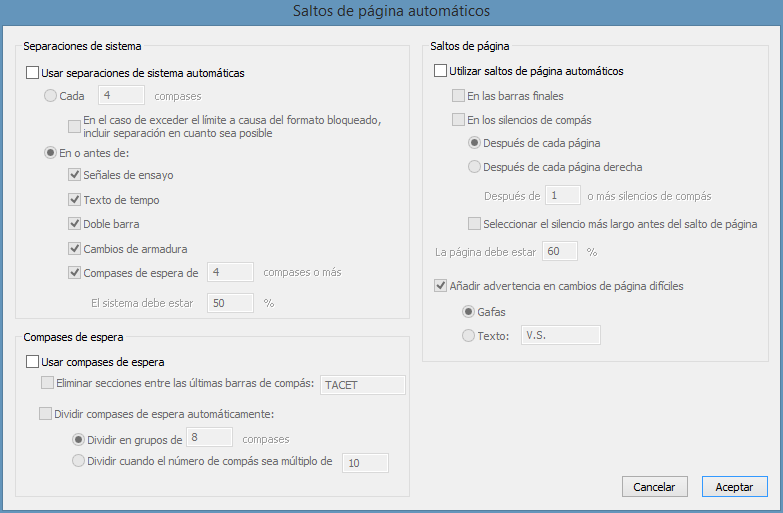
Task: Toggle Compases de espera de checkbox
Action: pyautogui.click(x=74, y=272)
